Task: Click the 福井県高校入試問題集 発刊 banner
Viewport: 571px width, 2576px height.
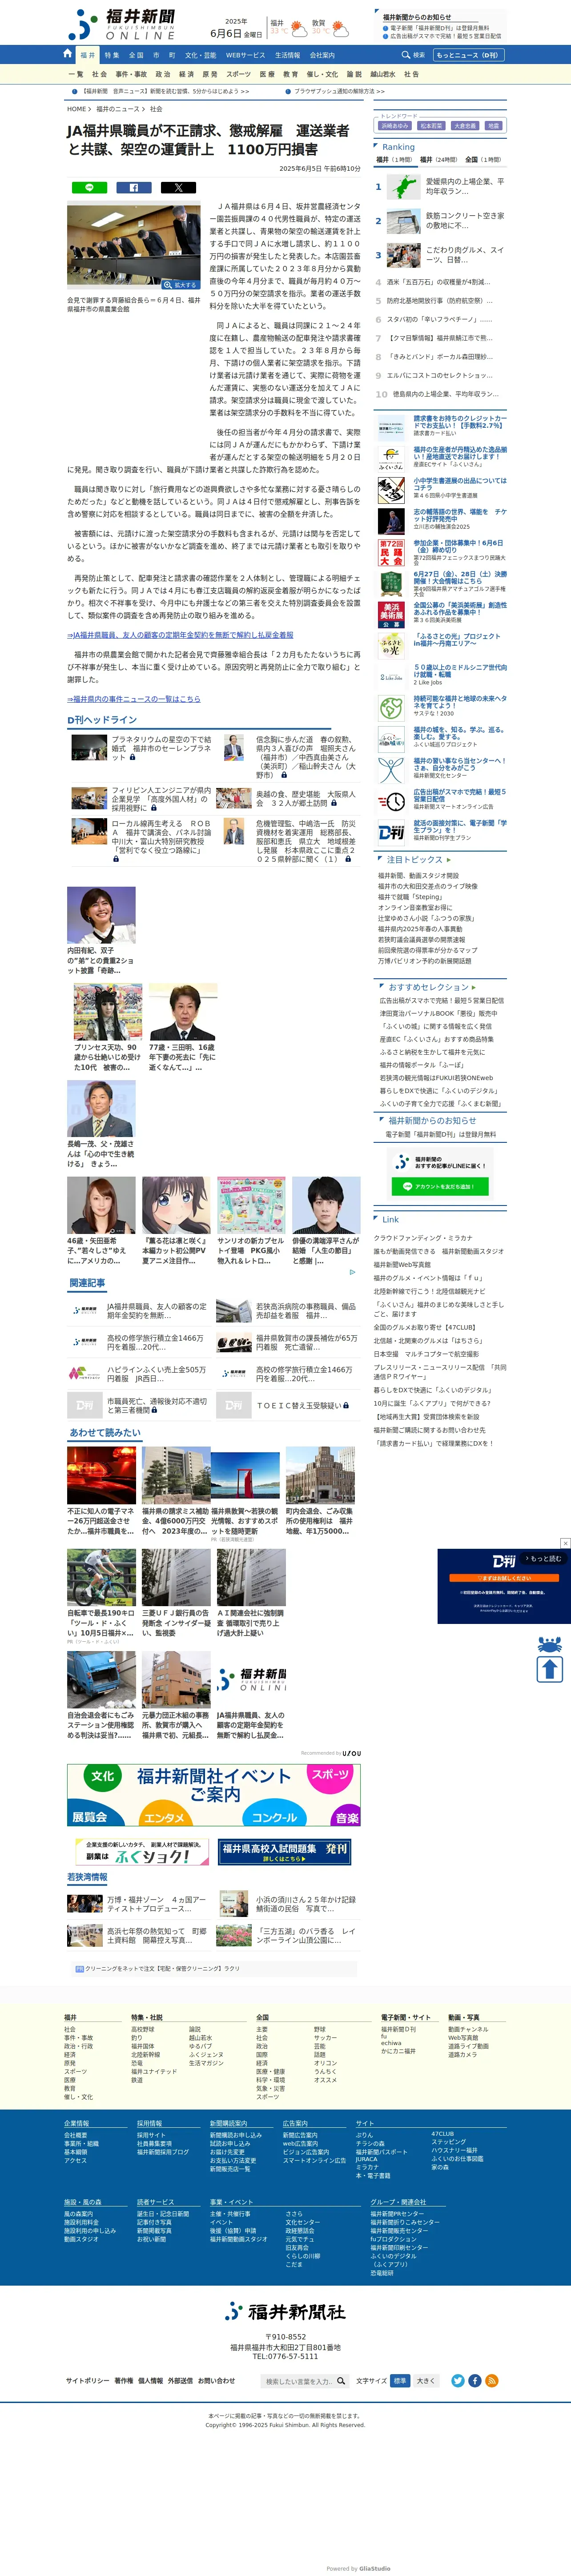Action: (x=285, y=1852)
